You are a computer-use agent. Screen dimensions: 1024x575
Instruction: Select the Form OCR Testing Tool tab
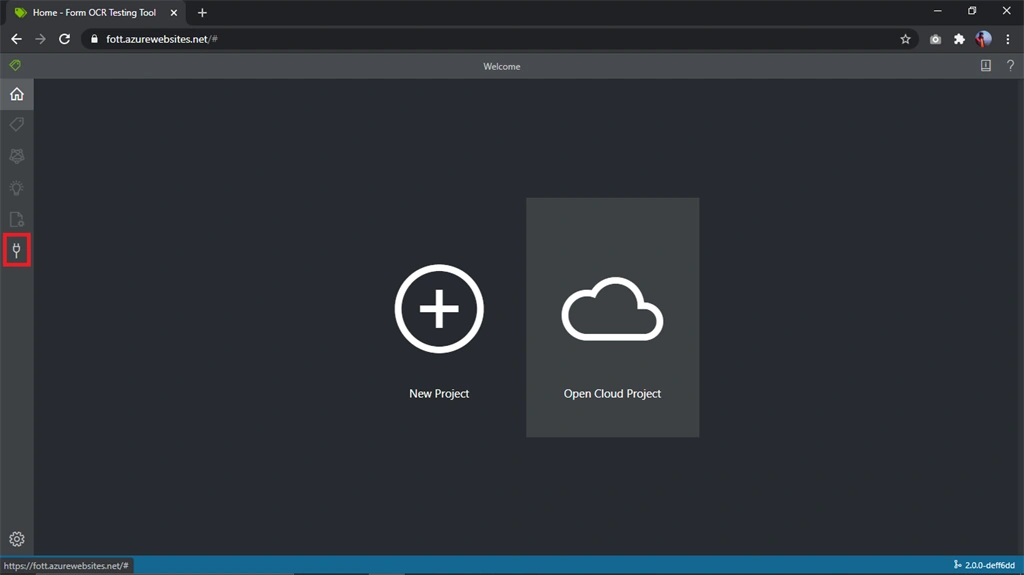[95, 12]
